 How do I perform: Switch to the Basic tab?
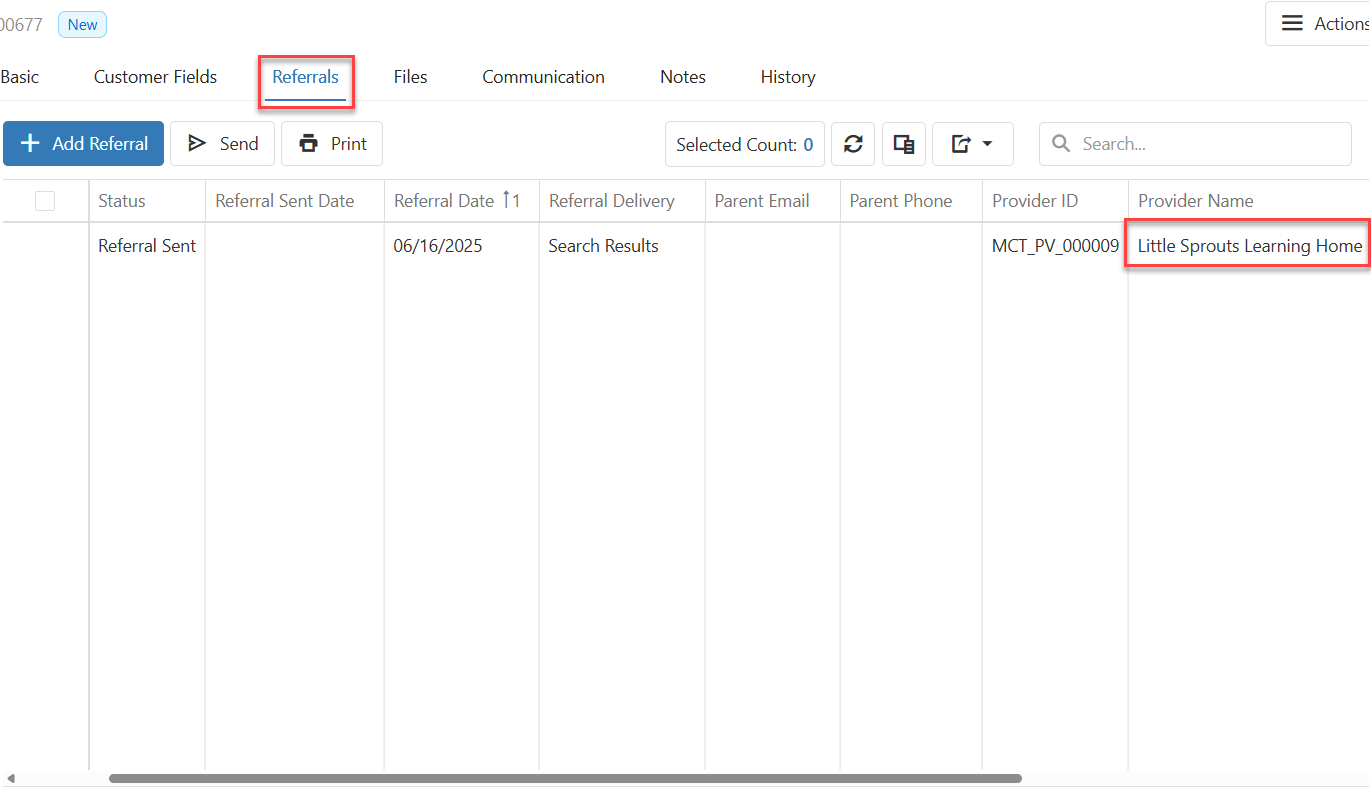coord(19,77)
